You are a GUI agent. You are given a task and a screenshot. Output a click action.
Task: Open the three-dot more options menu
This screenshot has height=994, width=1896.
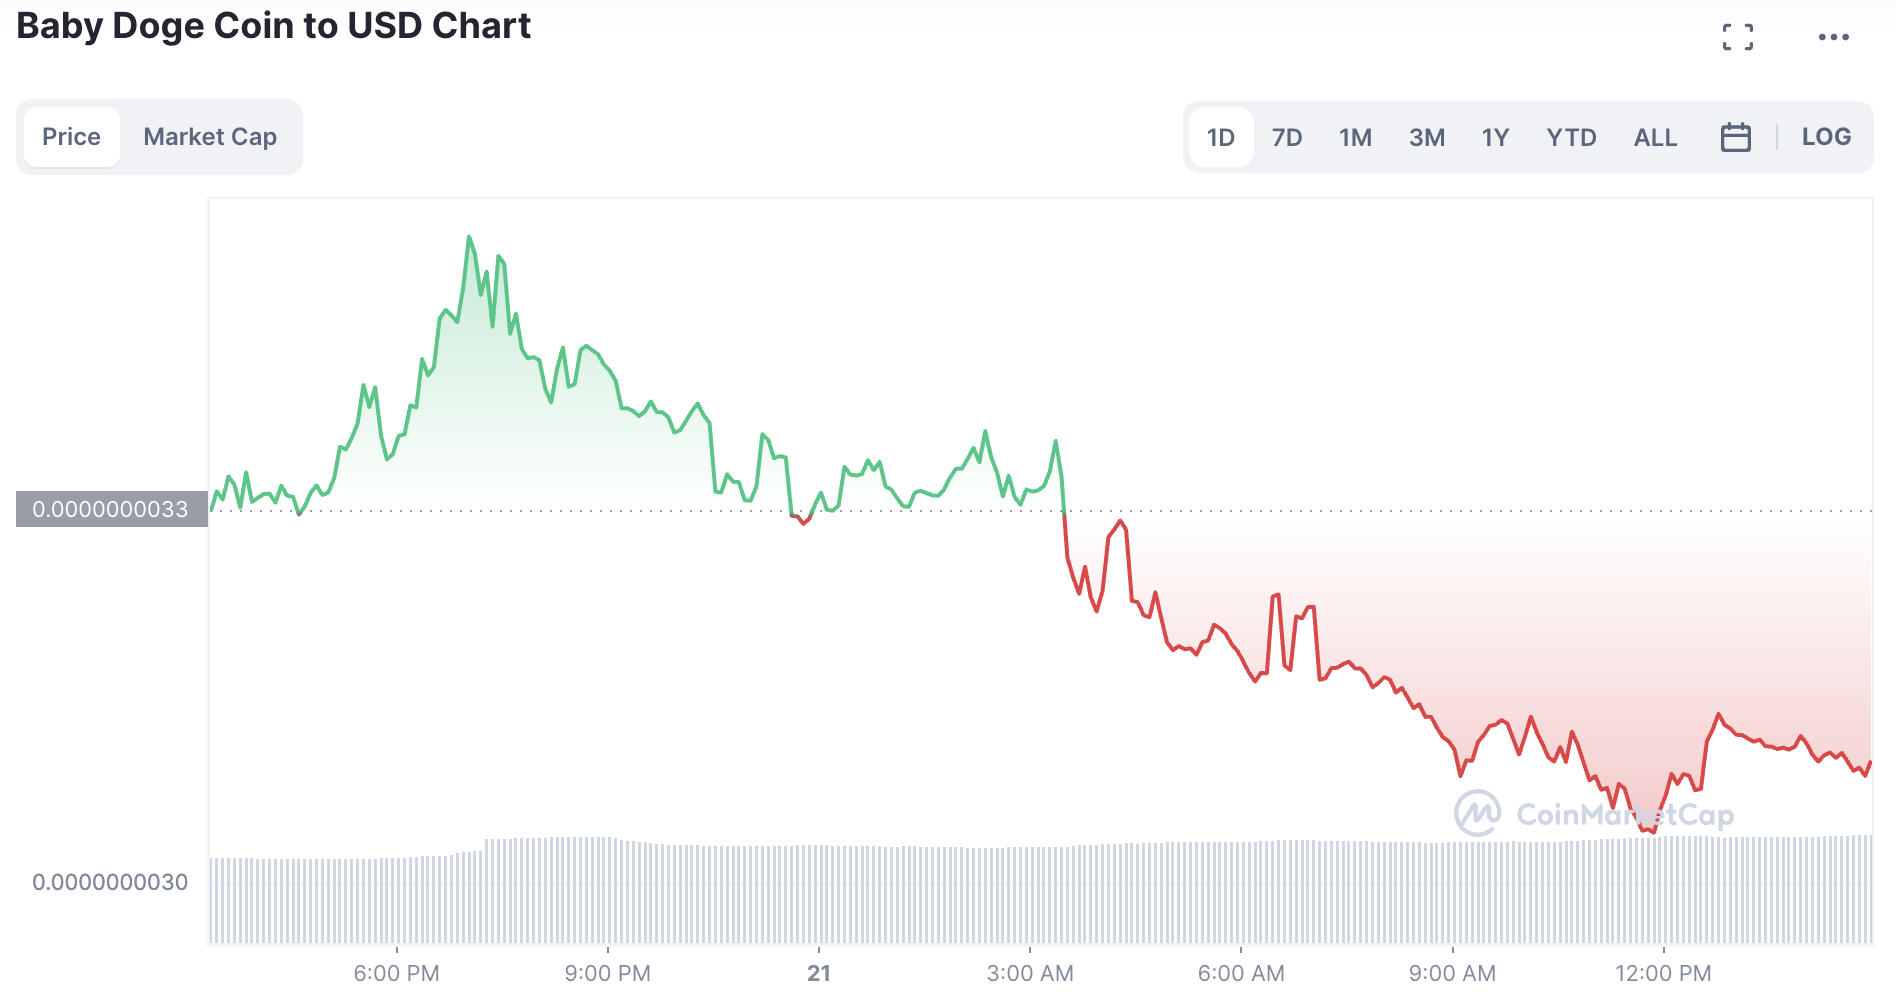click(1833, 37)
